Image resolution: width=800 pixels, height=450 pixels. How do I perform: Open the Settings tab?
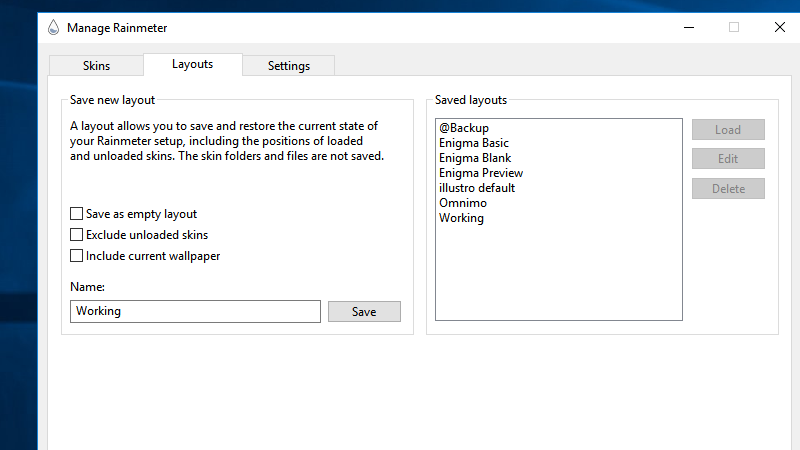pyautogui.click(x=289, y=66)
